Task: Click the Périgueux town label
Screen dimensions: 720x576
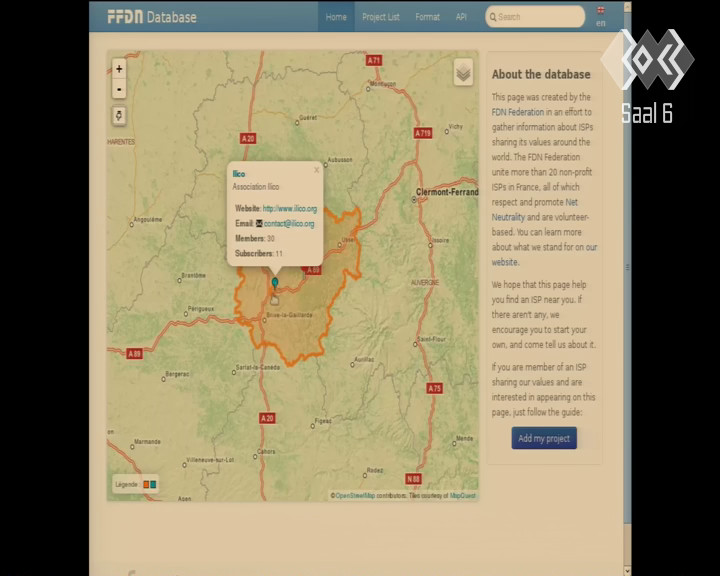Action: click(201, 309)
